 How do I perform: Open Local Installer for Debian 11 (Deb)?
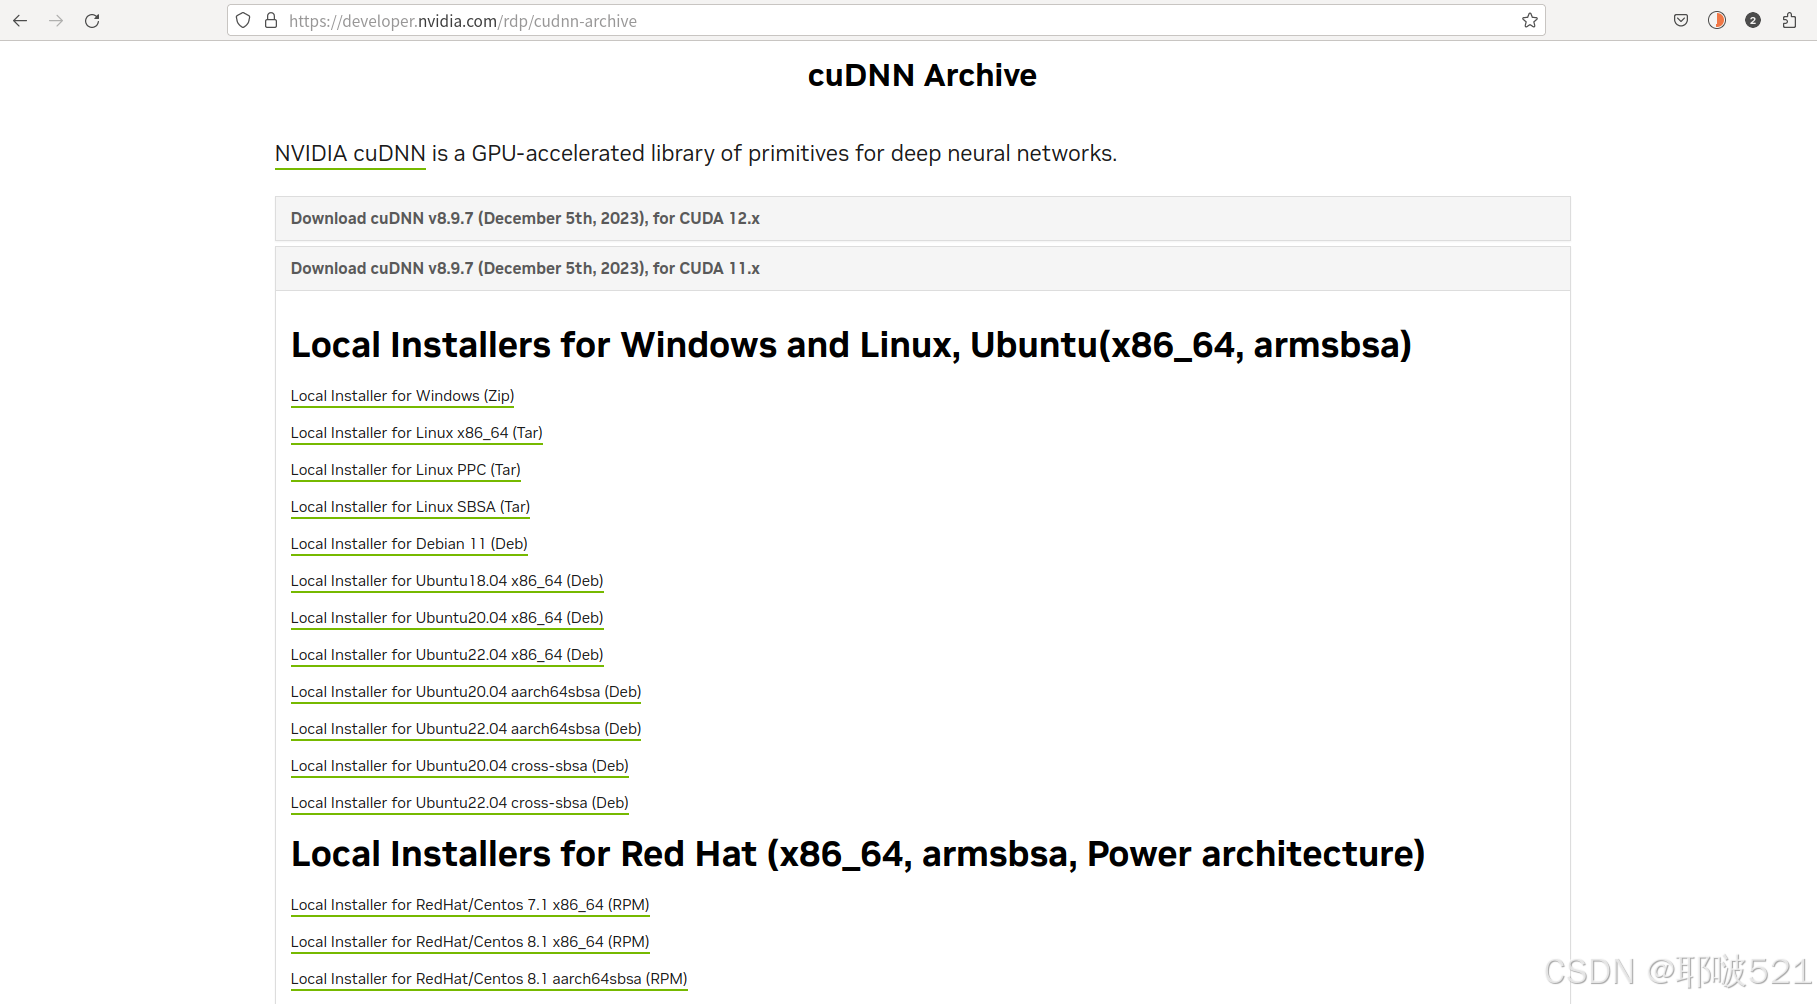(408, 543)
